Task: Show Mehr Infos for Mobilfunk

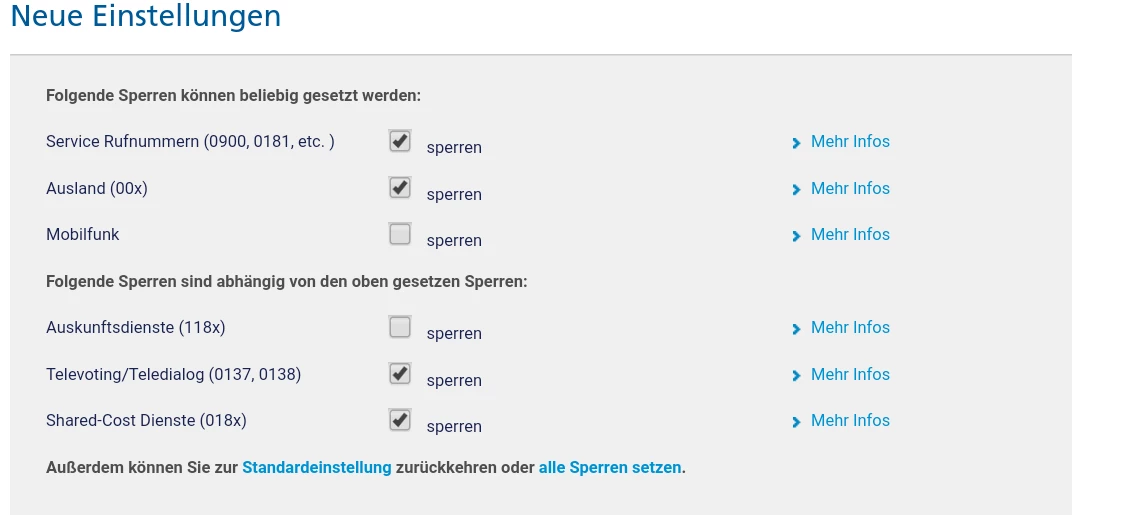Action: 850,234
